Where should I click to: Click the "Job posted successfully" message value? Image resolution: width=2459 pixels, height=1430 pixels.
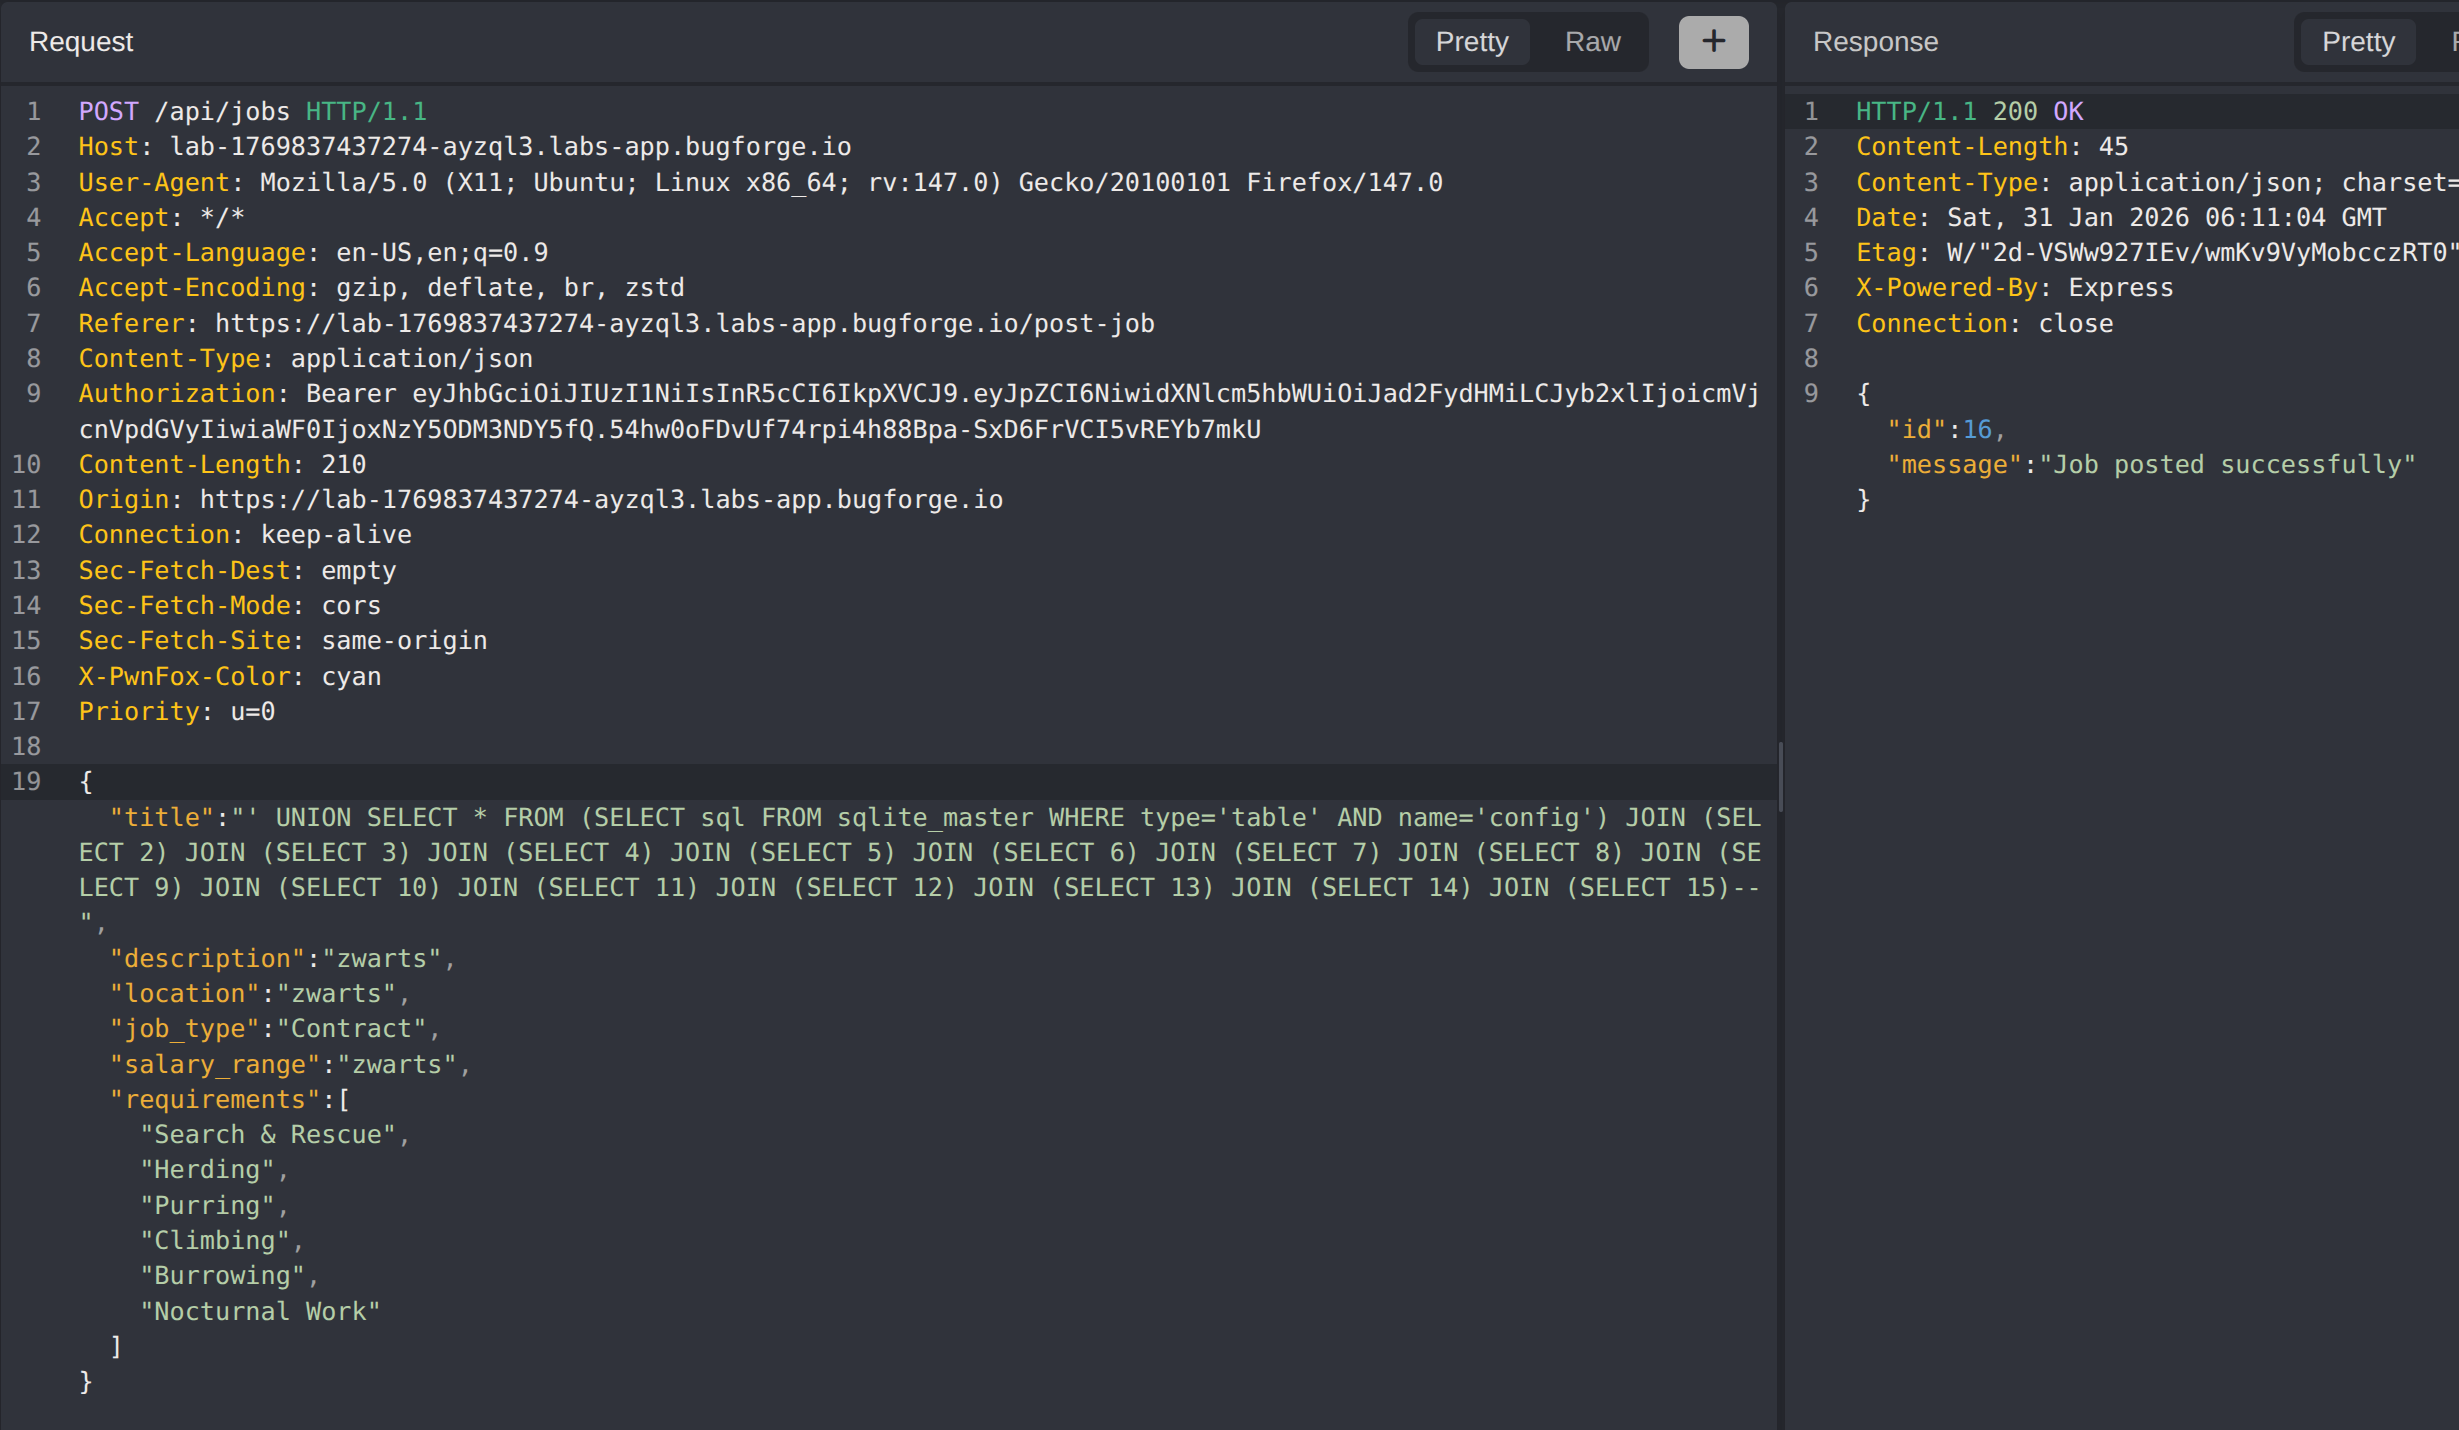coord(2227,465)
